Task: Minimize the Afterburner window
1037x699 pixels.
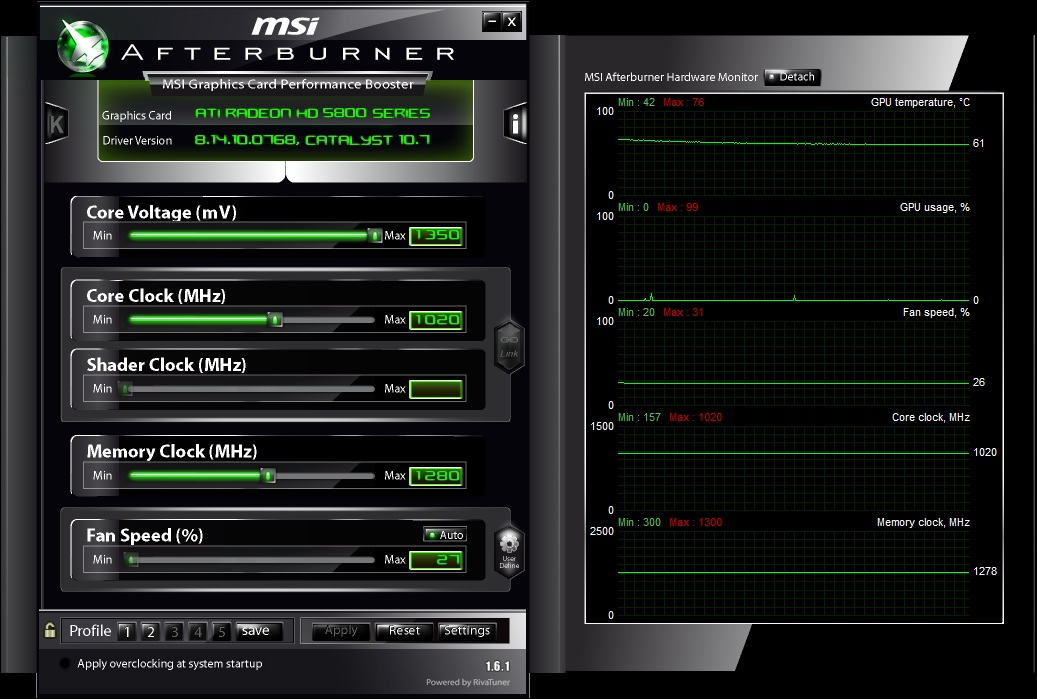Action: point(491,22)
